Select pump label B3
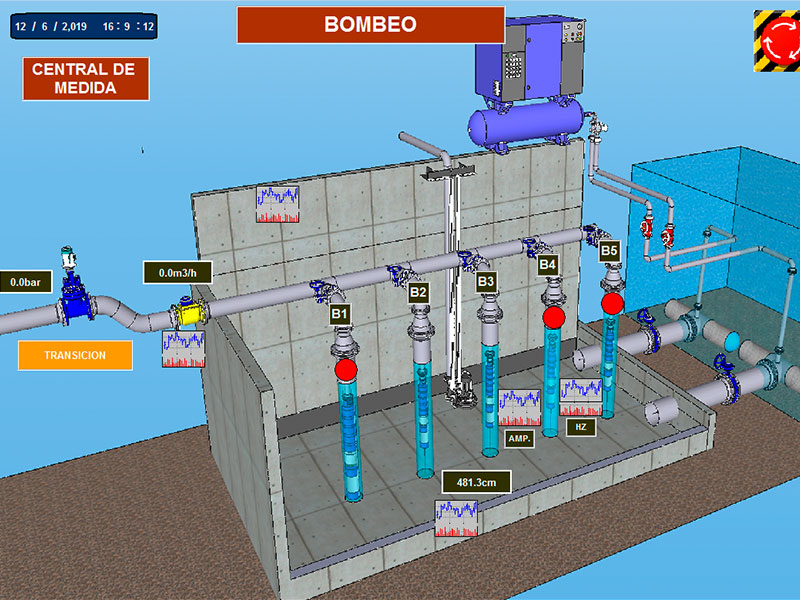This screenshot has width=800, height=600. tap(486, 282)
